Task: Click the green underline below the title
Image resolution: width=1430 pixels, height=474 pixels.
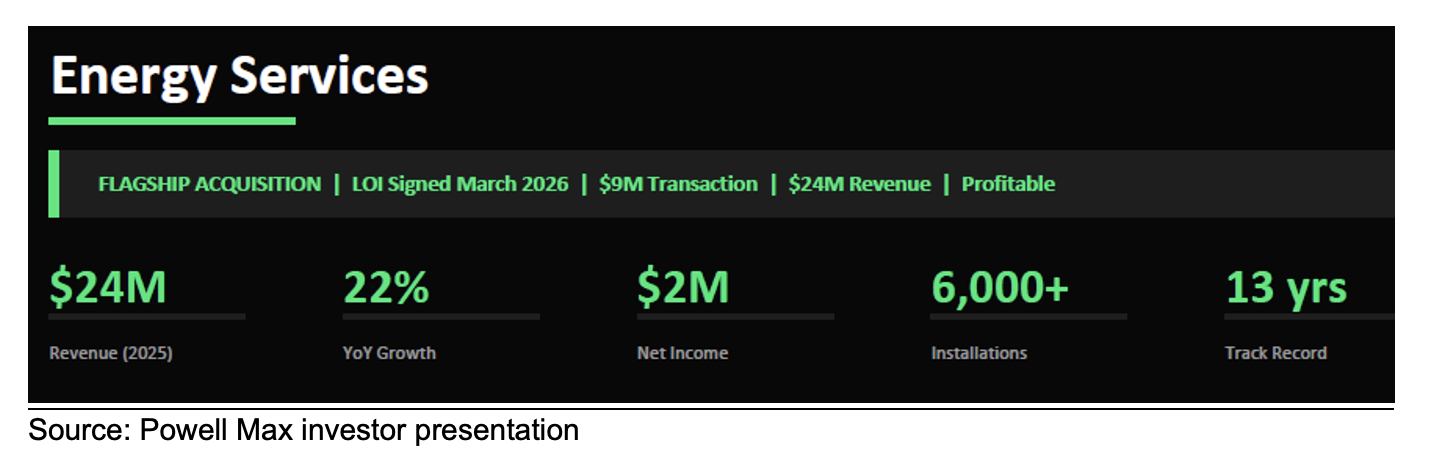Action: tap(171, 121)
